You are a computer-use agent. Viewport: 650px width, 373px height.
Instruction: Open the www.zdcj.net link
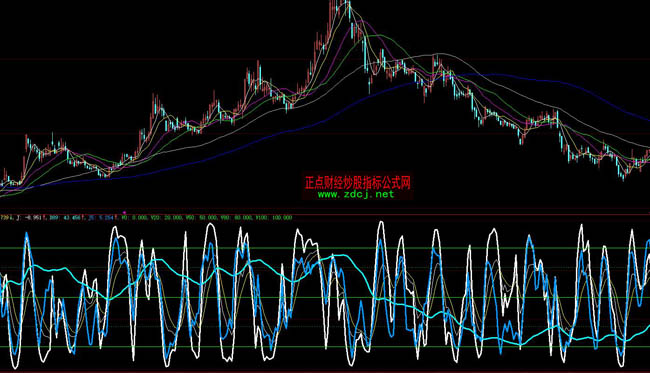pyautogui.click(x=356, y=194)
